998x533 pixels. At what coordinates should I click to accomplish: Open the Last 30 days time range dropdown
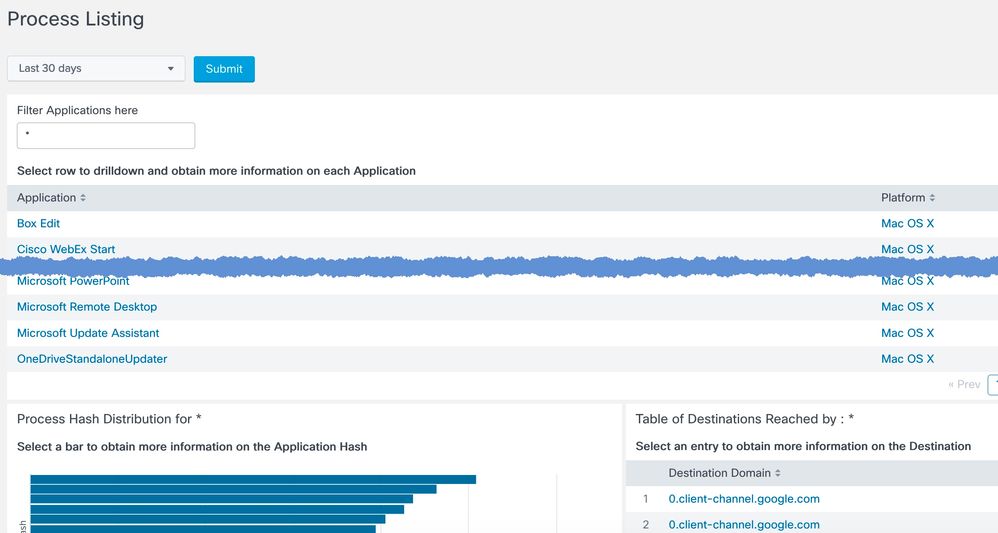[x=96, y=69]
